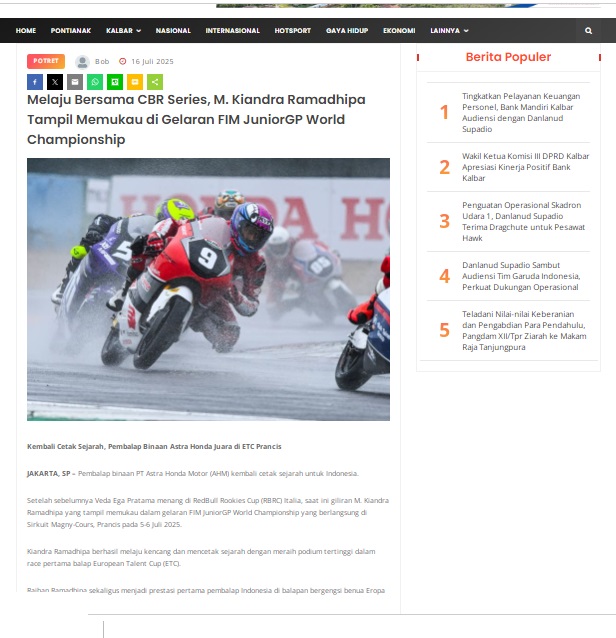Share article on X (Twitter)
This screenshot has width=616, height=638.
(55, 82)
